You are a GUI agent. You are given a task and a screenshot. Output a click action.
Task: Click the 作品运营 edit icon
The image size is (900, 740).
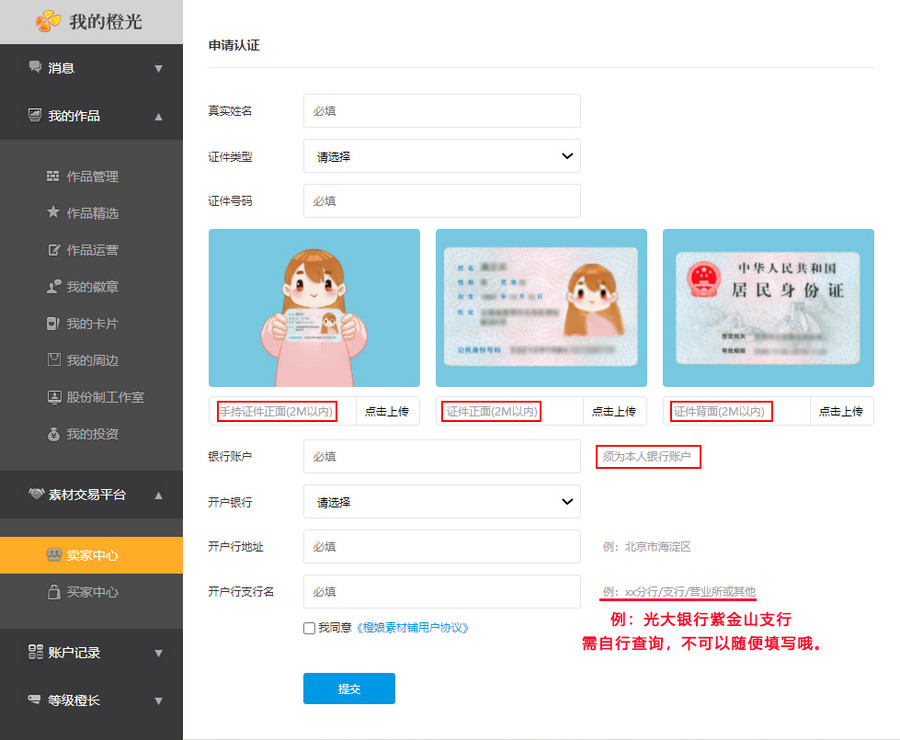(53, 250)
